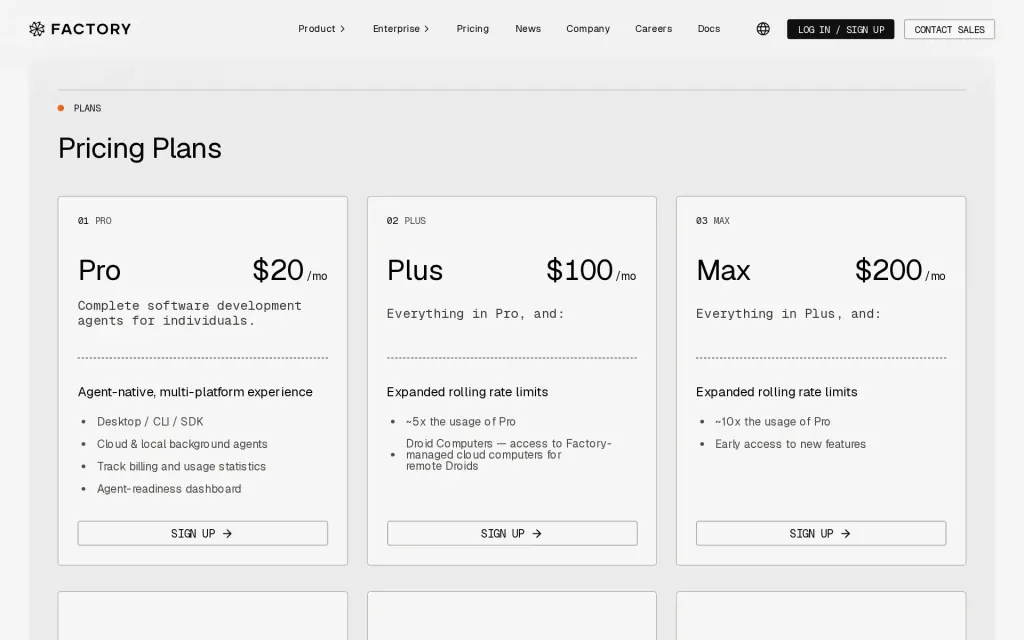Screen dimensions: 1024x640
Task: Click 'Everything in Pro, and:' text
Action: 475,313
